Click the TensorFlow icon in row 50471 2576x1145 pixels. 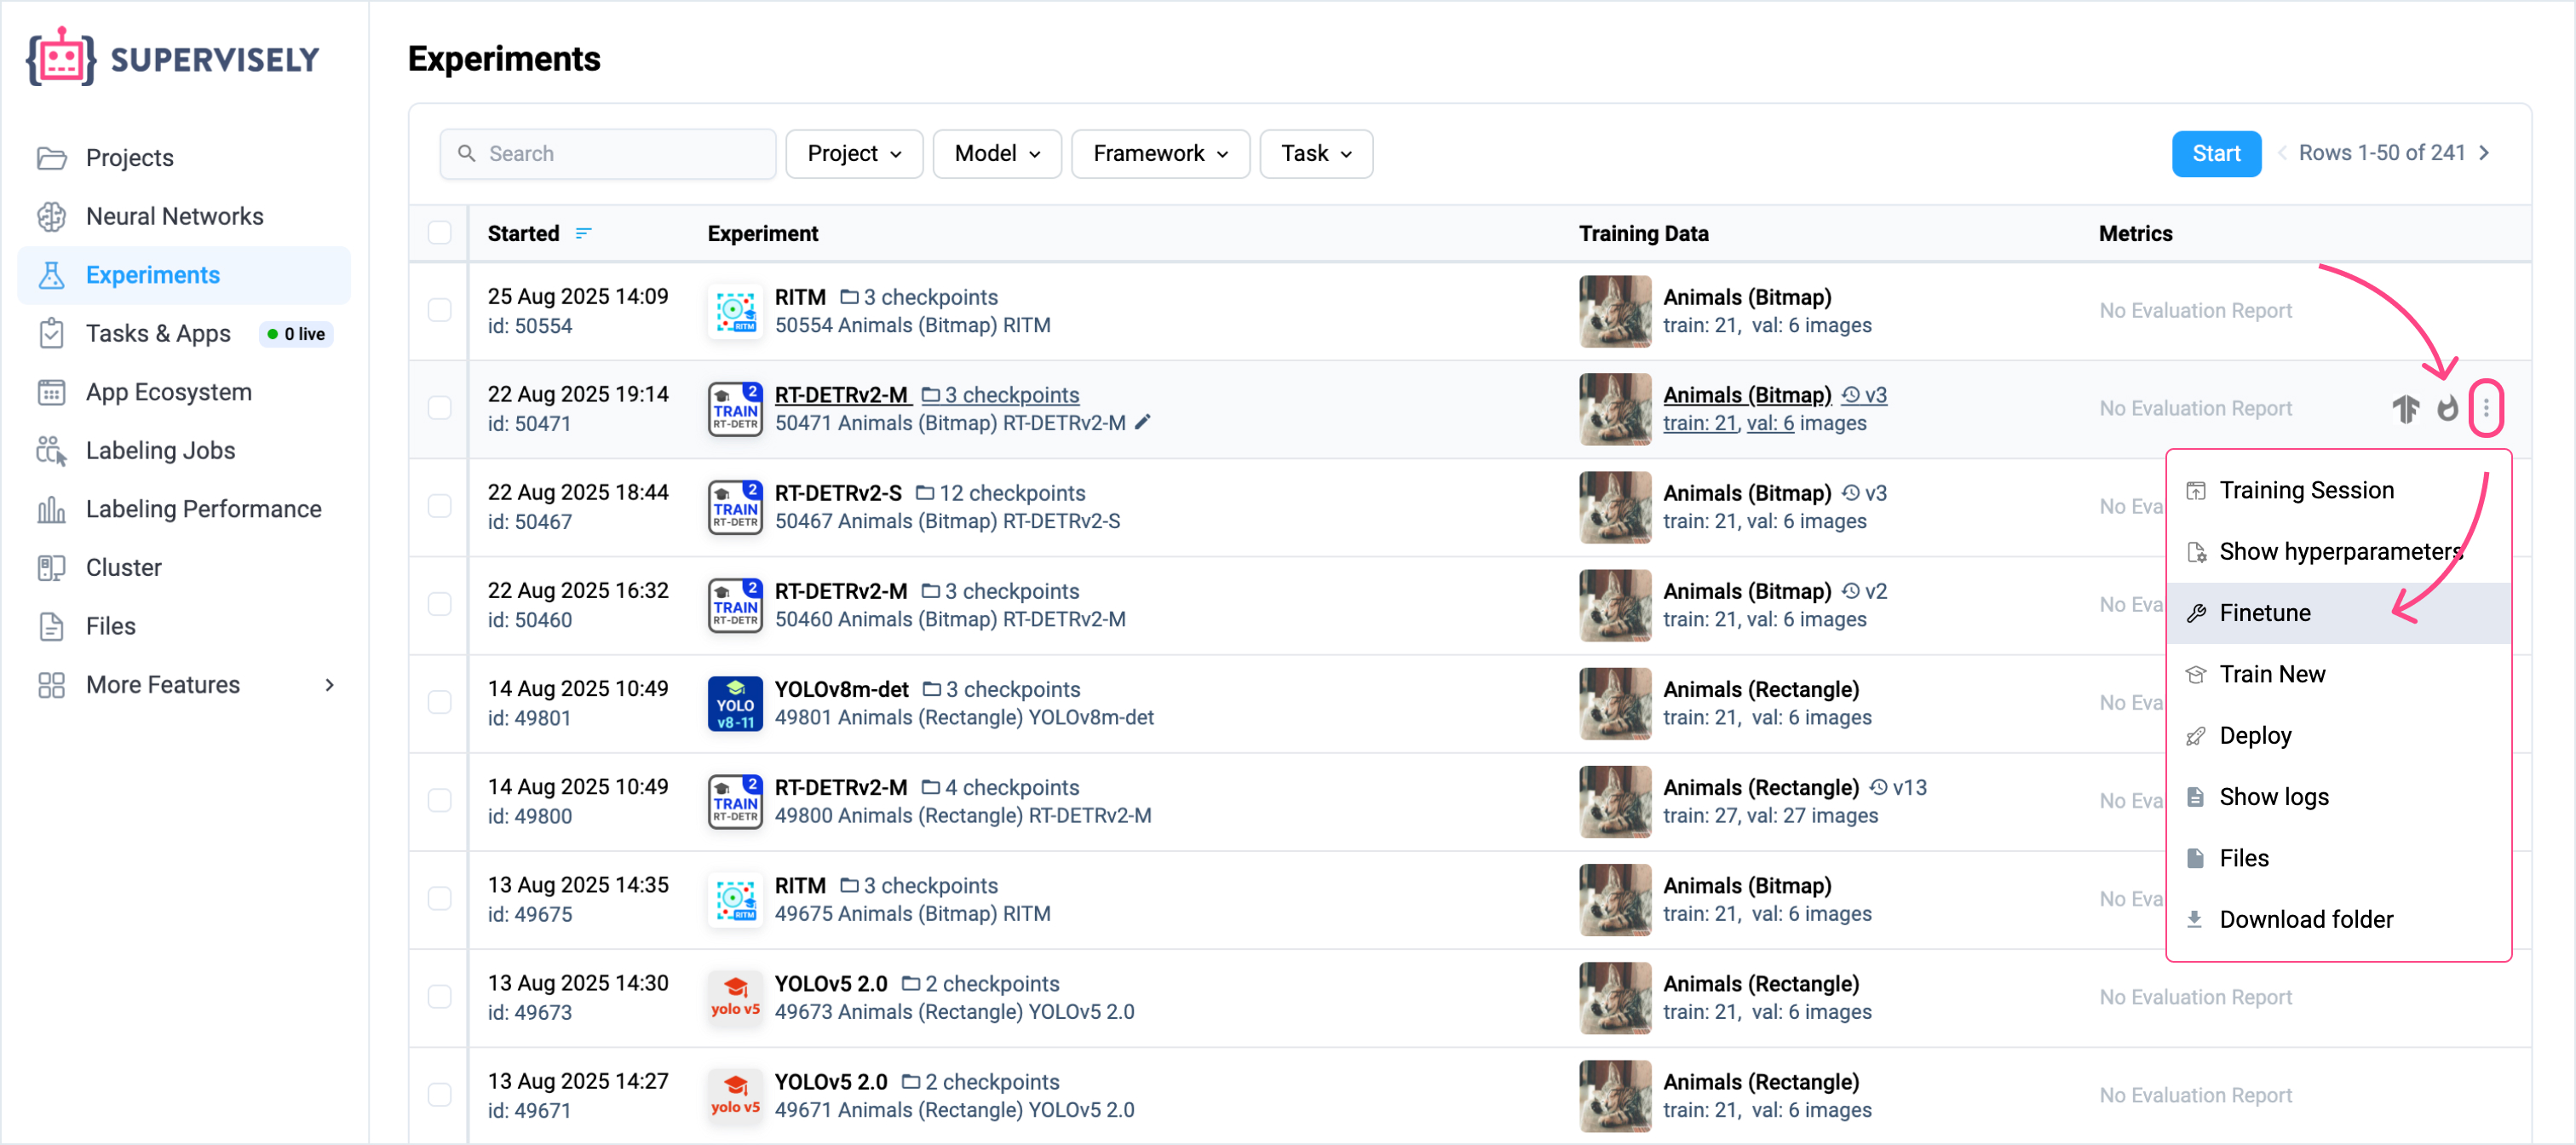click(x=2405, y=408)
